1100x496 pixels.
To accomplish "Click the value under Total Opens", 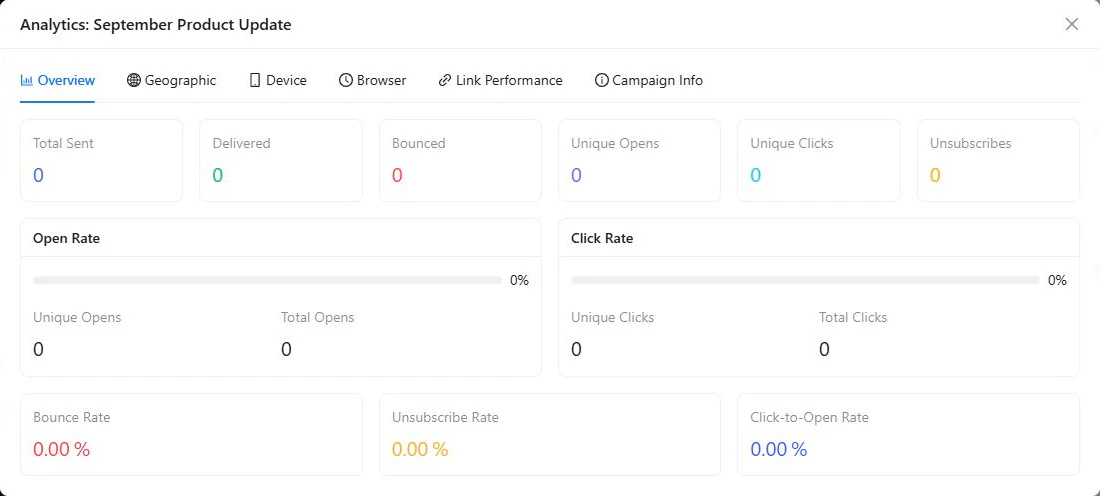I will tap(286, 349).
